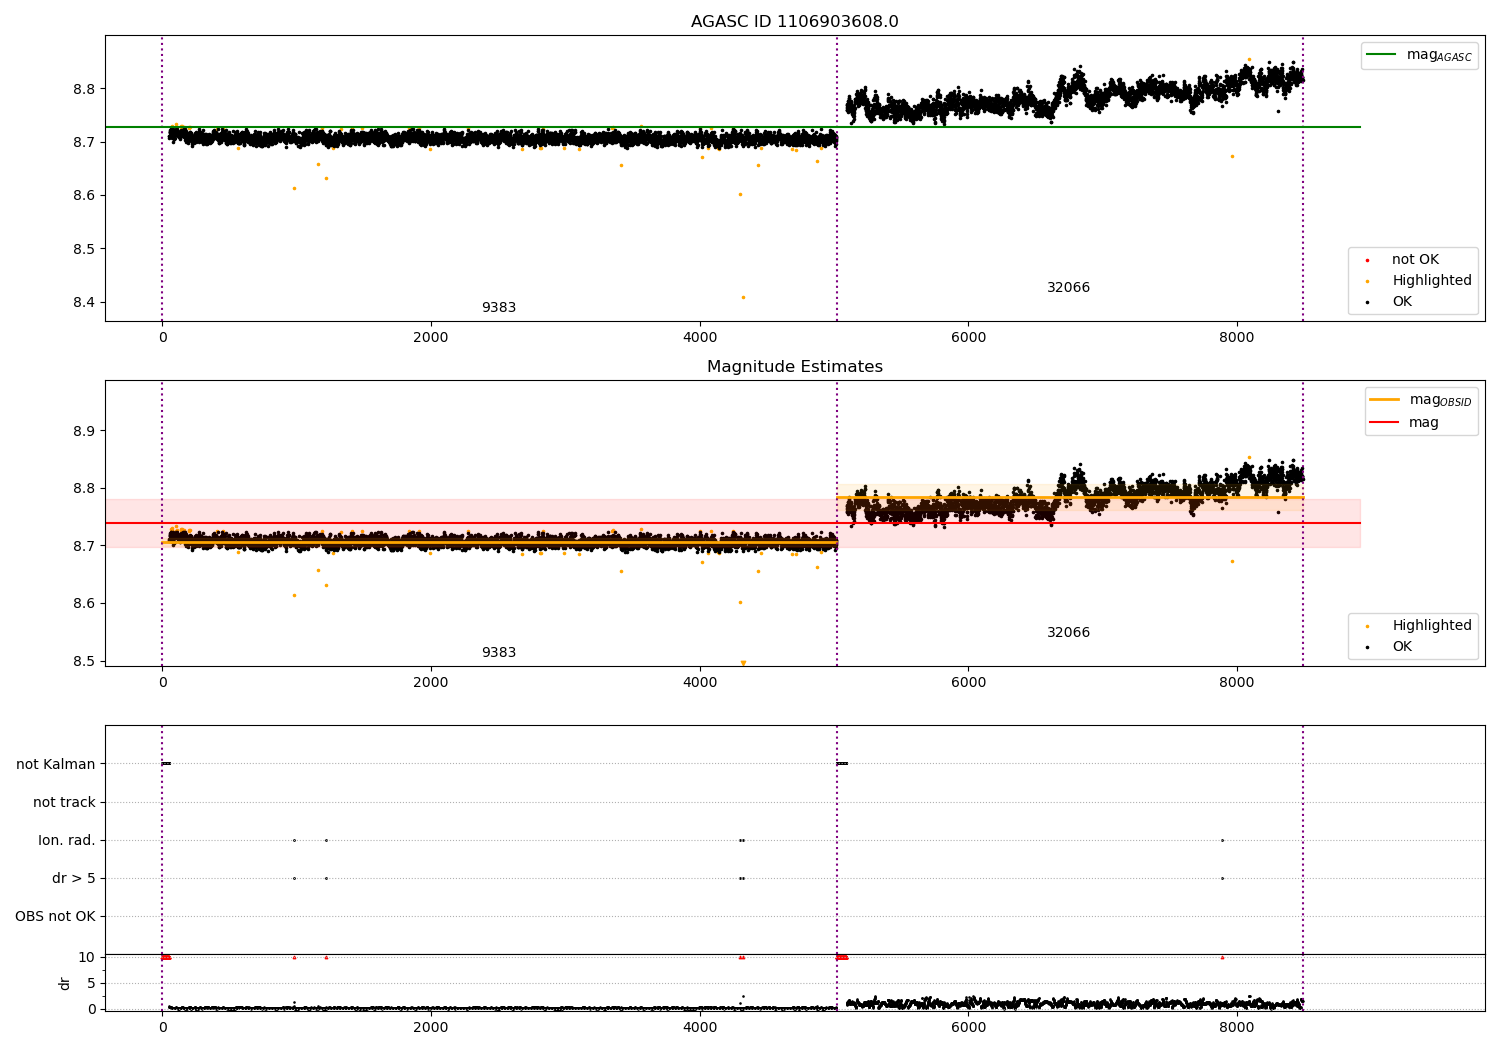Click the 'Magnitude Estimates' subplot title

tap(795, 367)
